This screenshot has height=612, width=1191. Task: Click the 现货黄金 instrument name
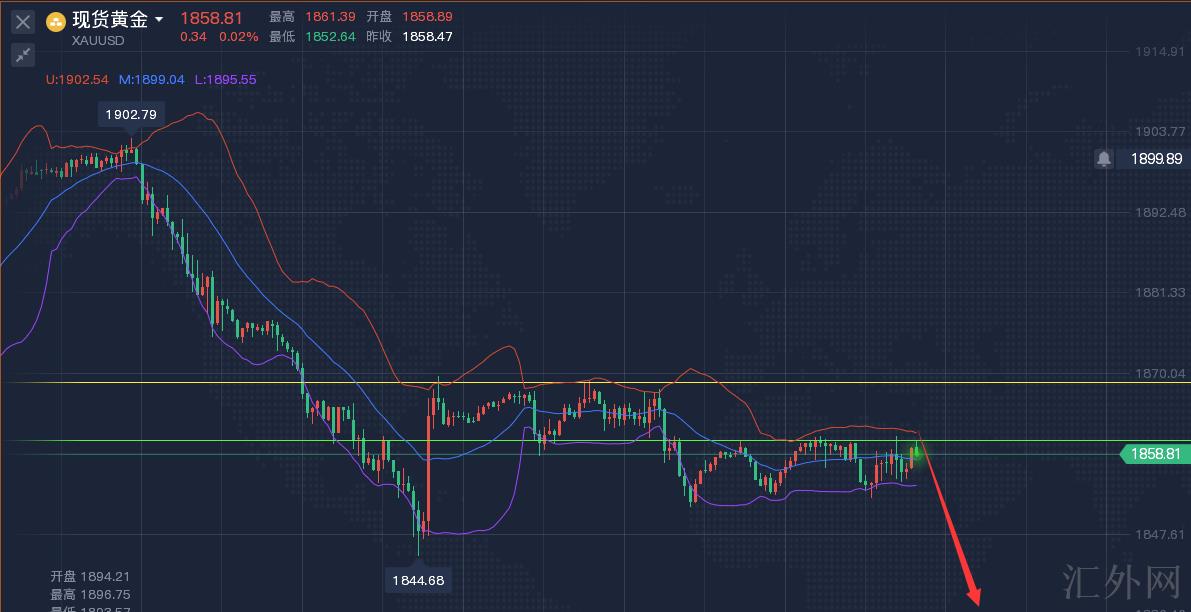point(109,20)
